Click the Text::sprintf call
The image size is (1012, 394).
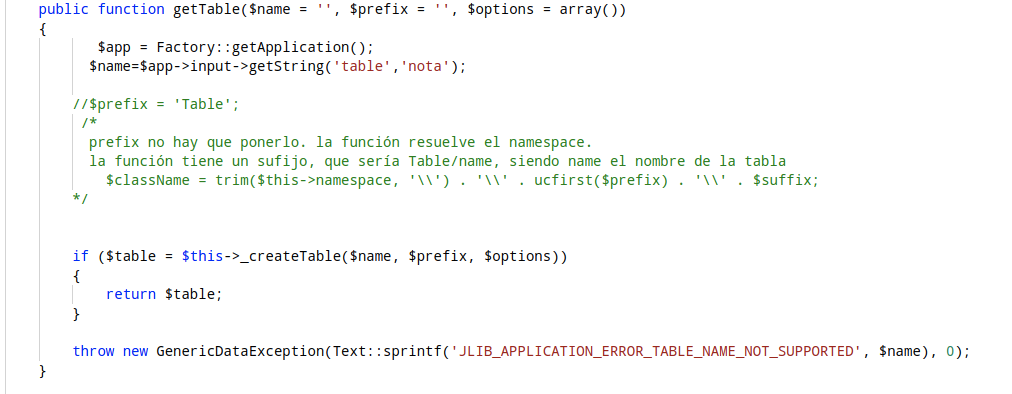(387, 351)
